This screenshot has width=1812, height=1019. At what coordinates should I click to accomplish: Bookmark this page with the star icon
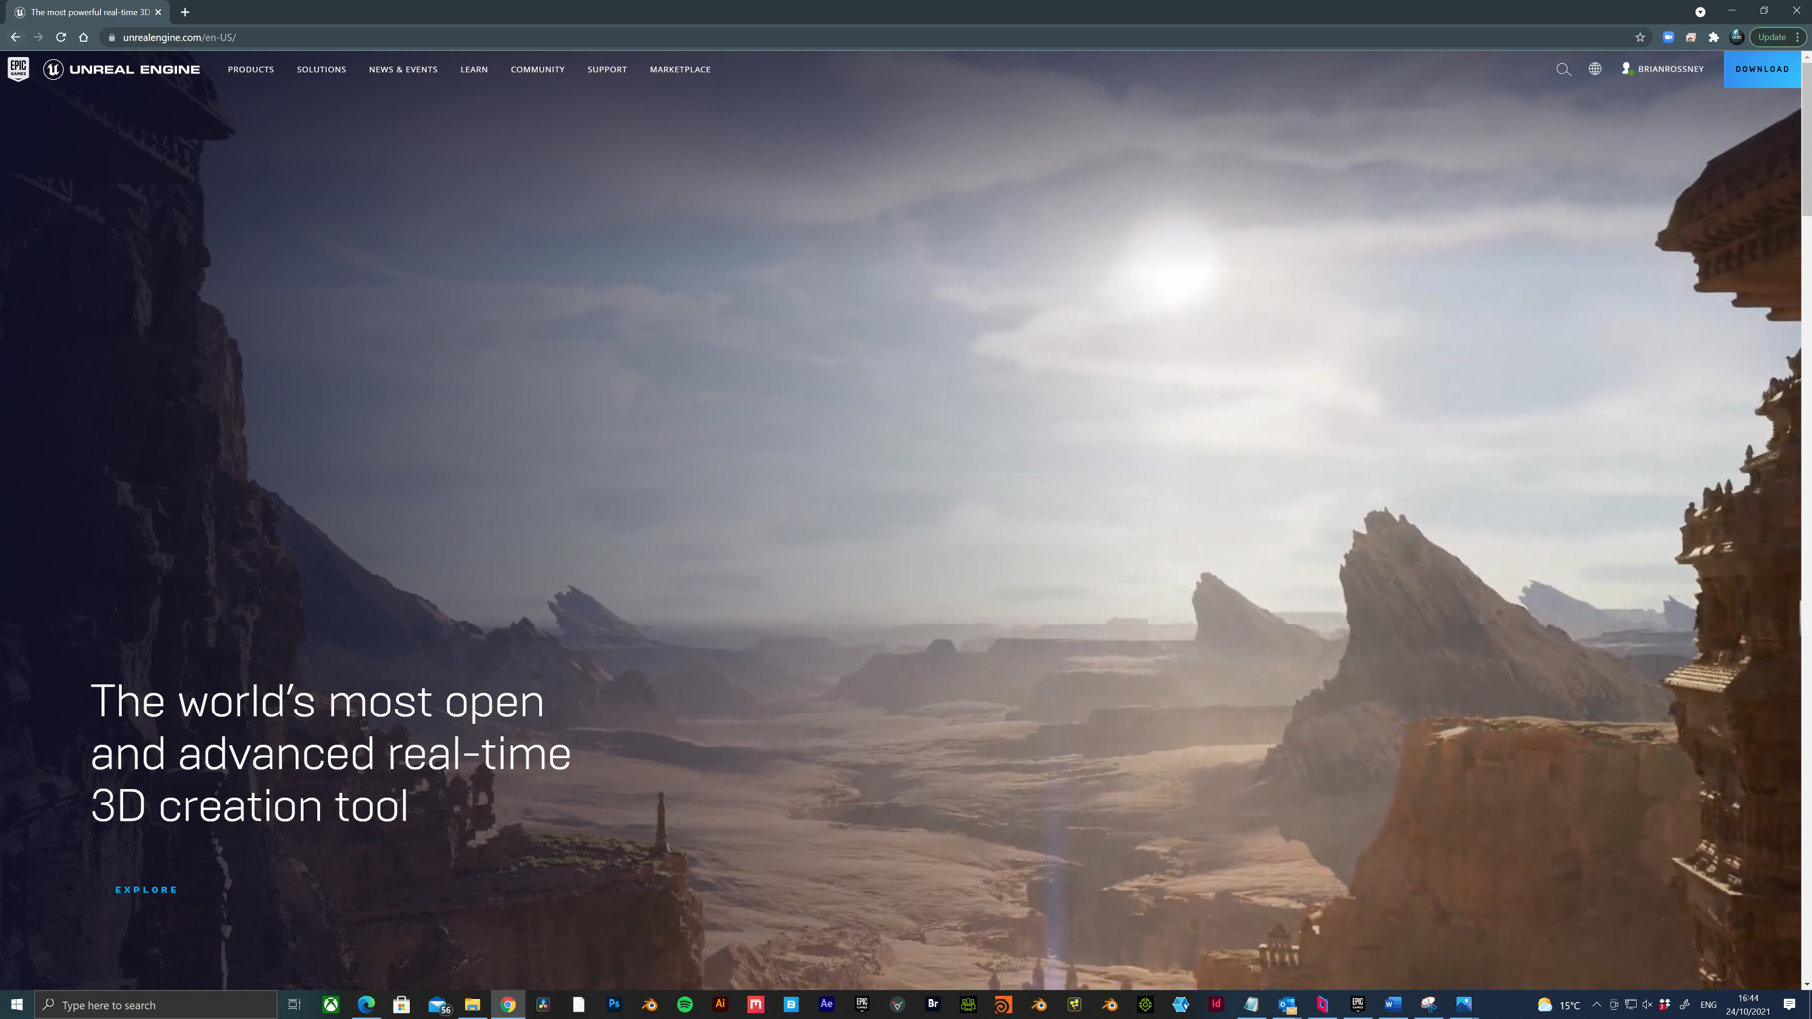[x=1640, y=37]
